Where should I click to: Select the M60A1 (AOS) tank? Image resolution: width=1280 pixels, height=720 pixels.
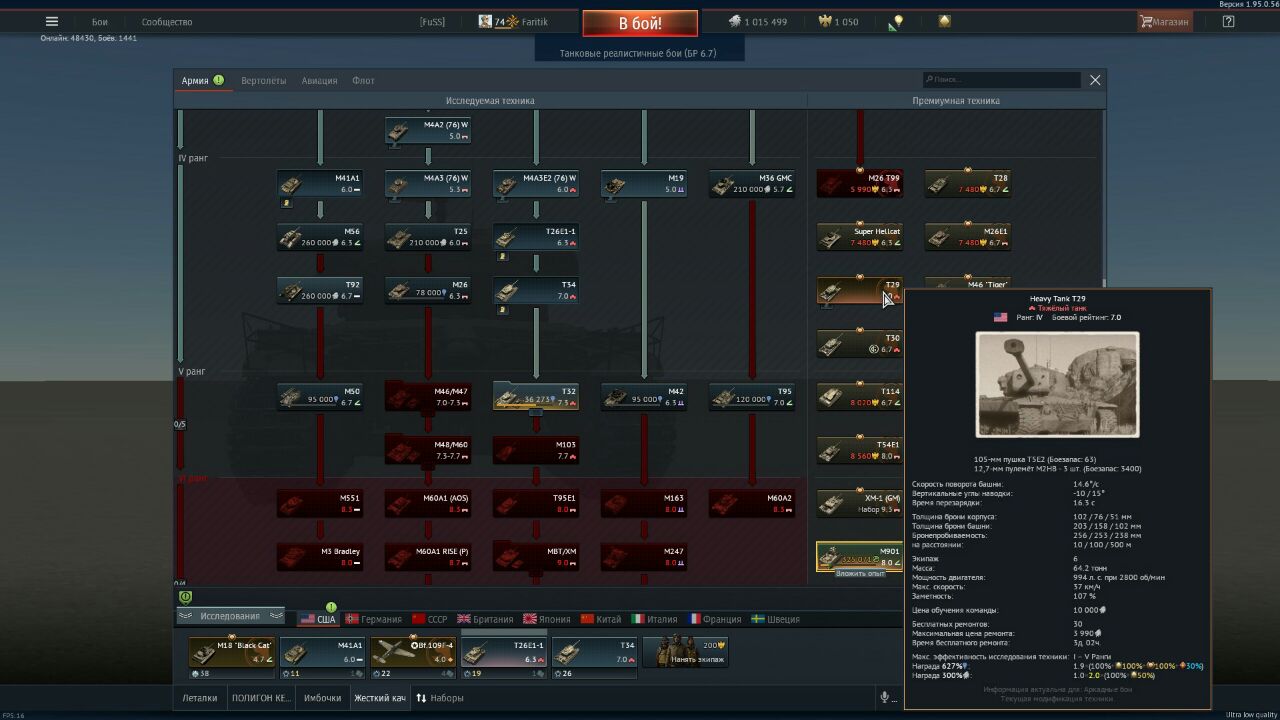click(428, 503)
